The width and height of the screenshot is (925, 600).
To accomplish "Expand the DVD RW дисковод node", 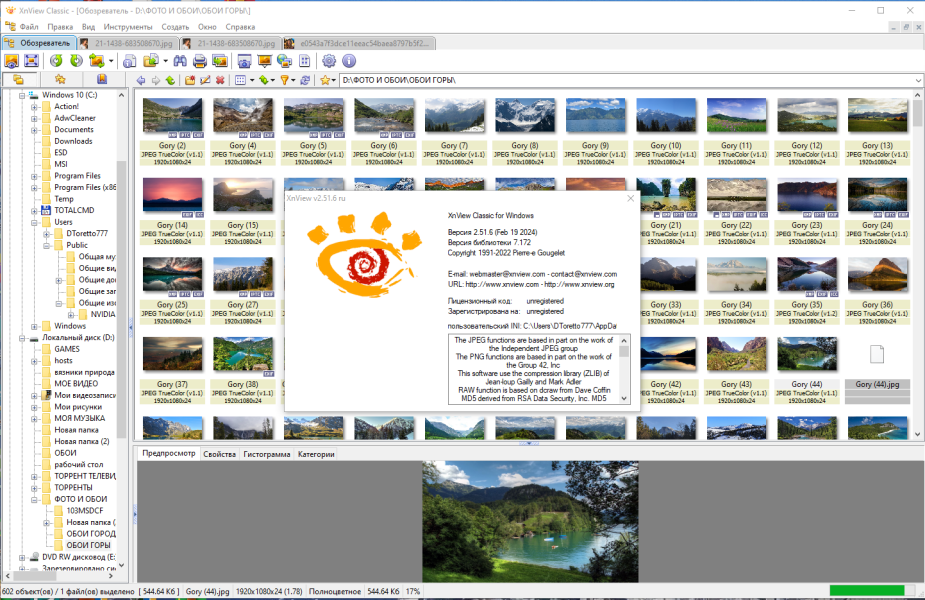I will (22, 557).
